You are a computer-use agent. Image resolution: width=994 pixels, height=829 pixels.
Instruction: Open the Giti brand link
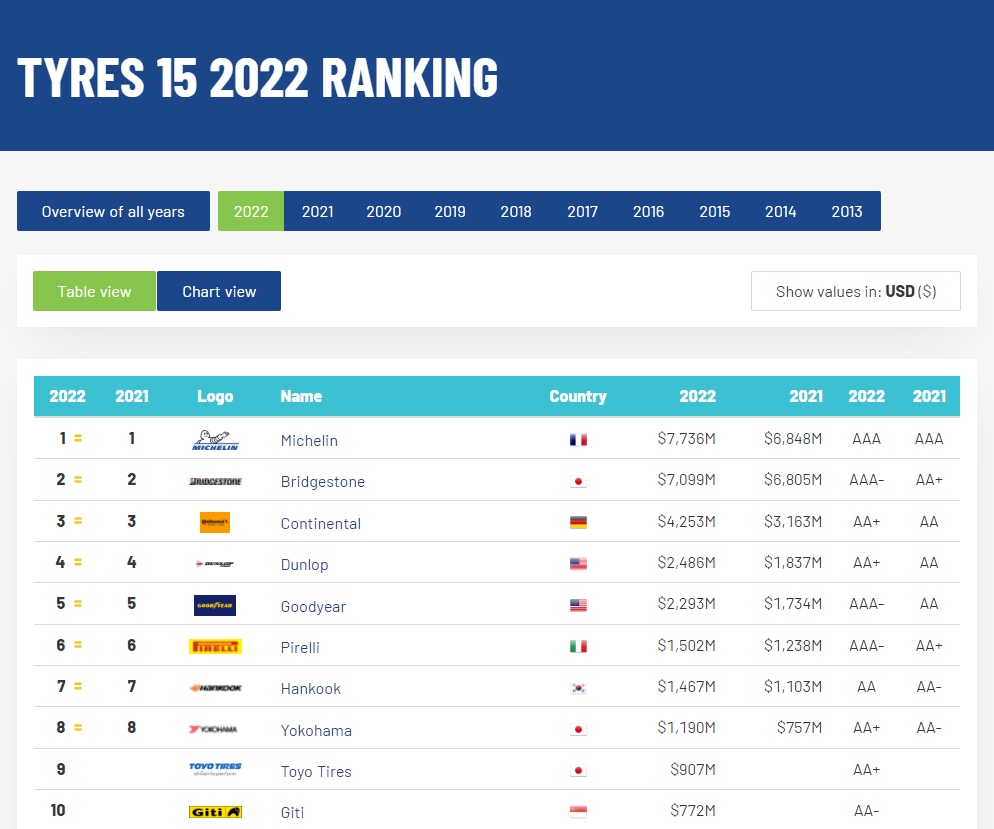(x=292, y=813)
